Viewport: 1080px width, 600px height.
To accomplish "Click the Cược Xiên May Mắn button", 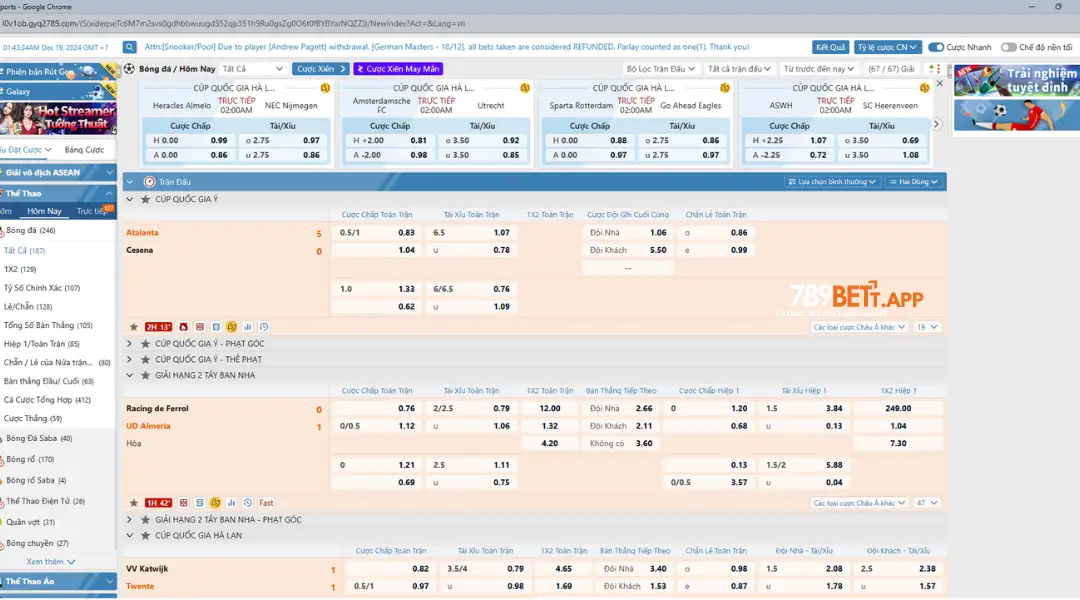I will click(398, 69).
